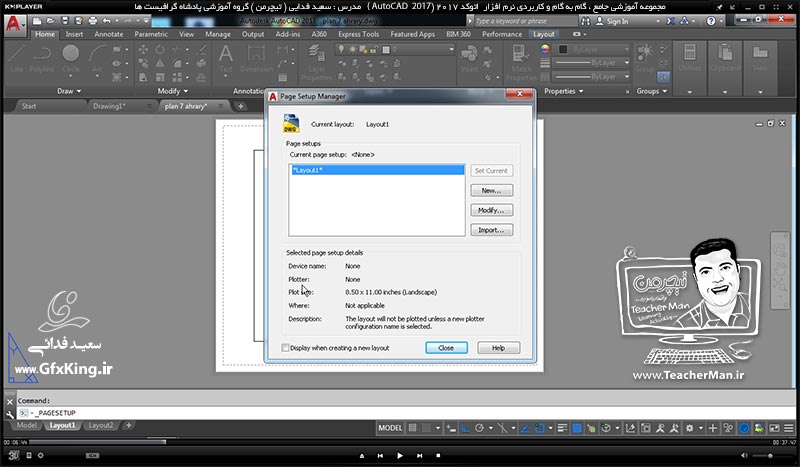Switch to the Insert ribbon tab

click(74, 34)
